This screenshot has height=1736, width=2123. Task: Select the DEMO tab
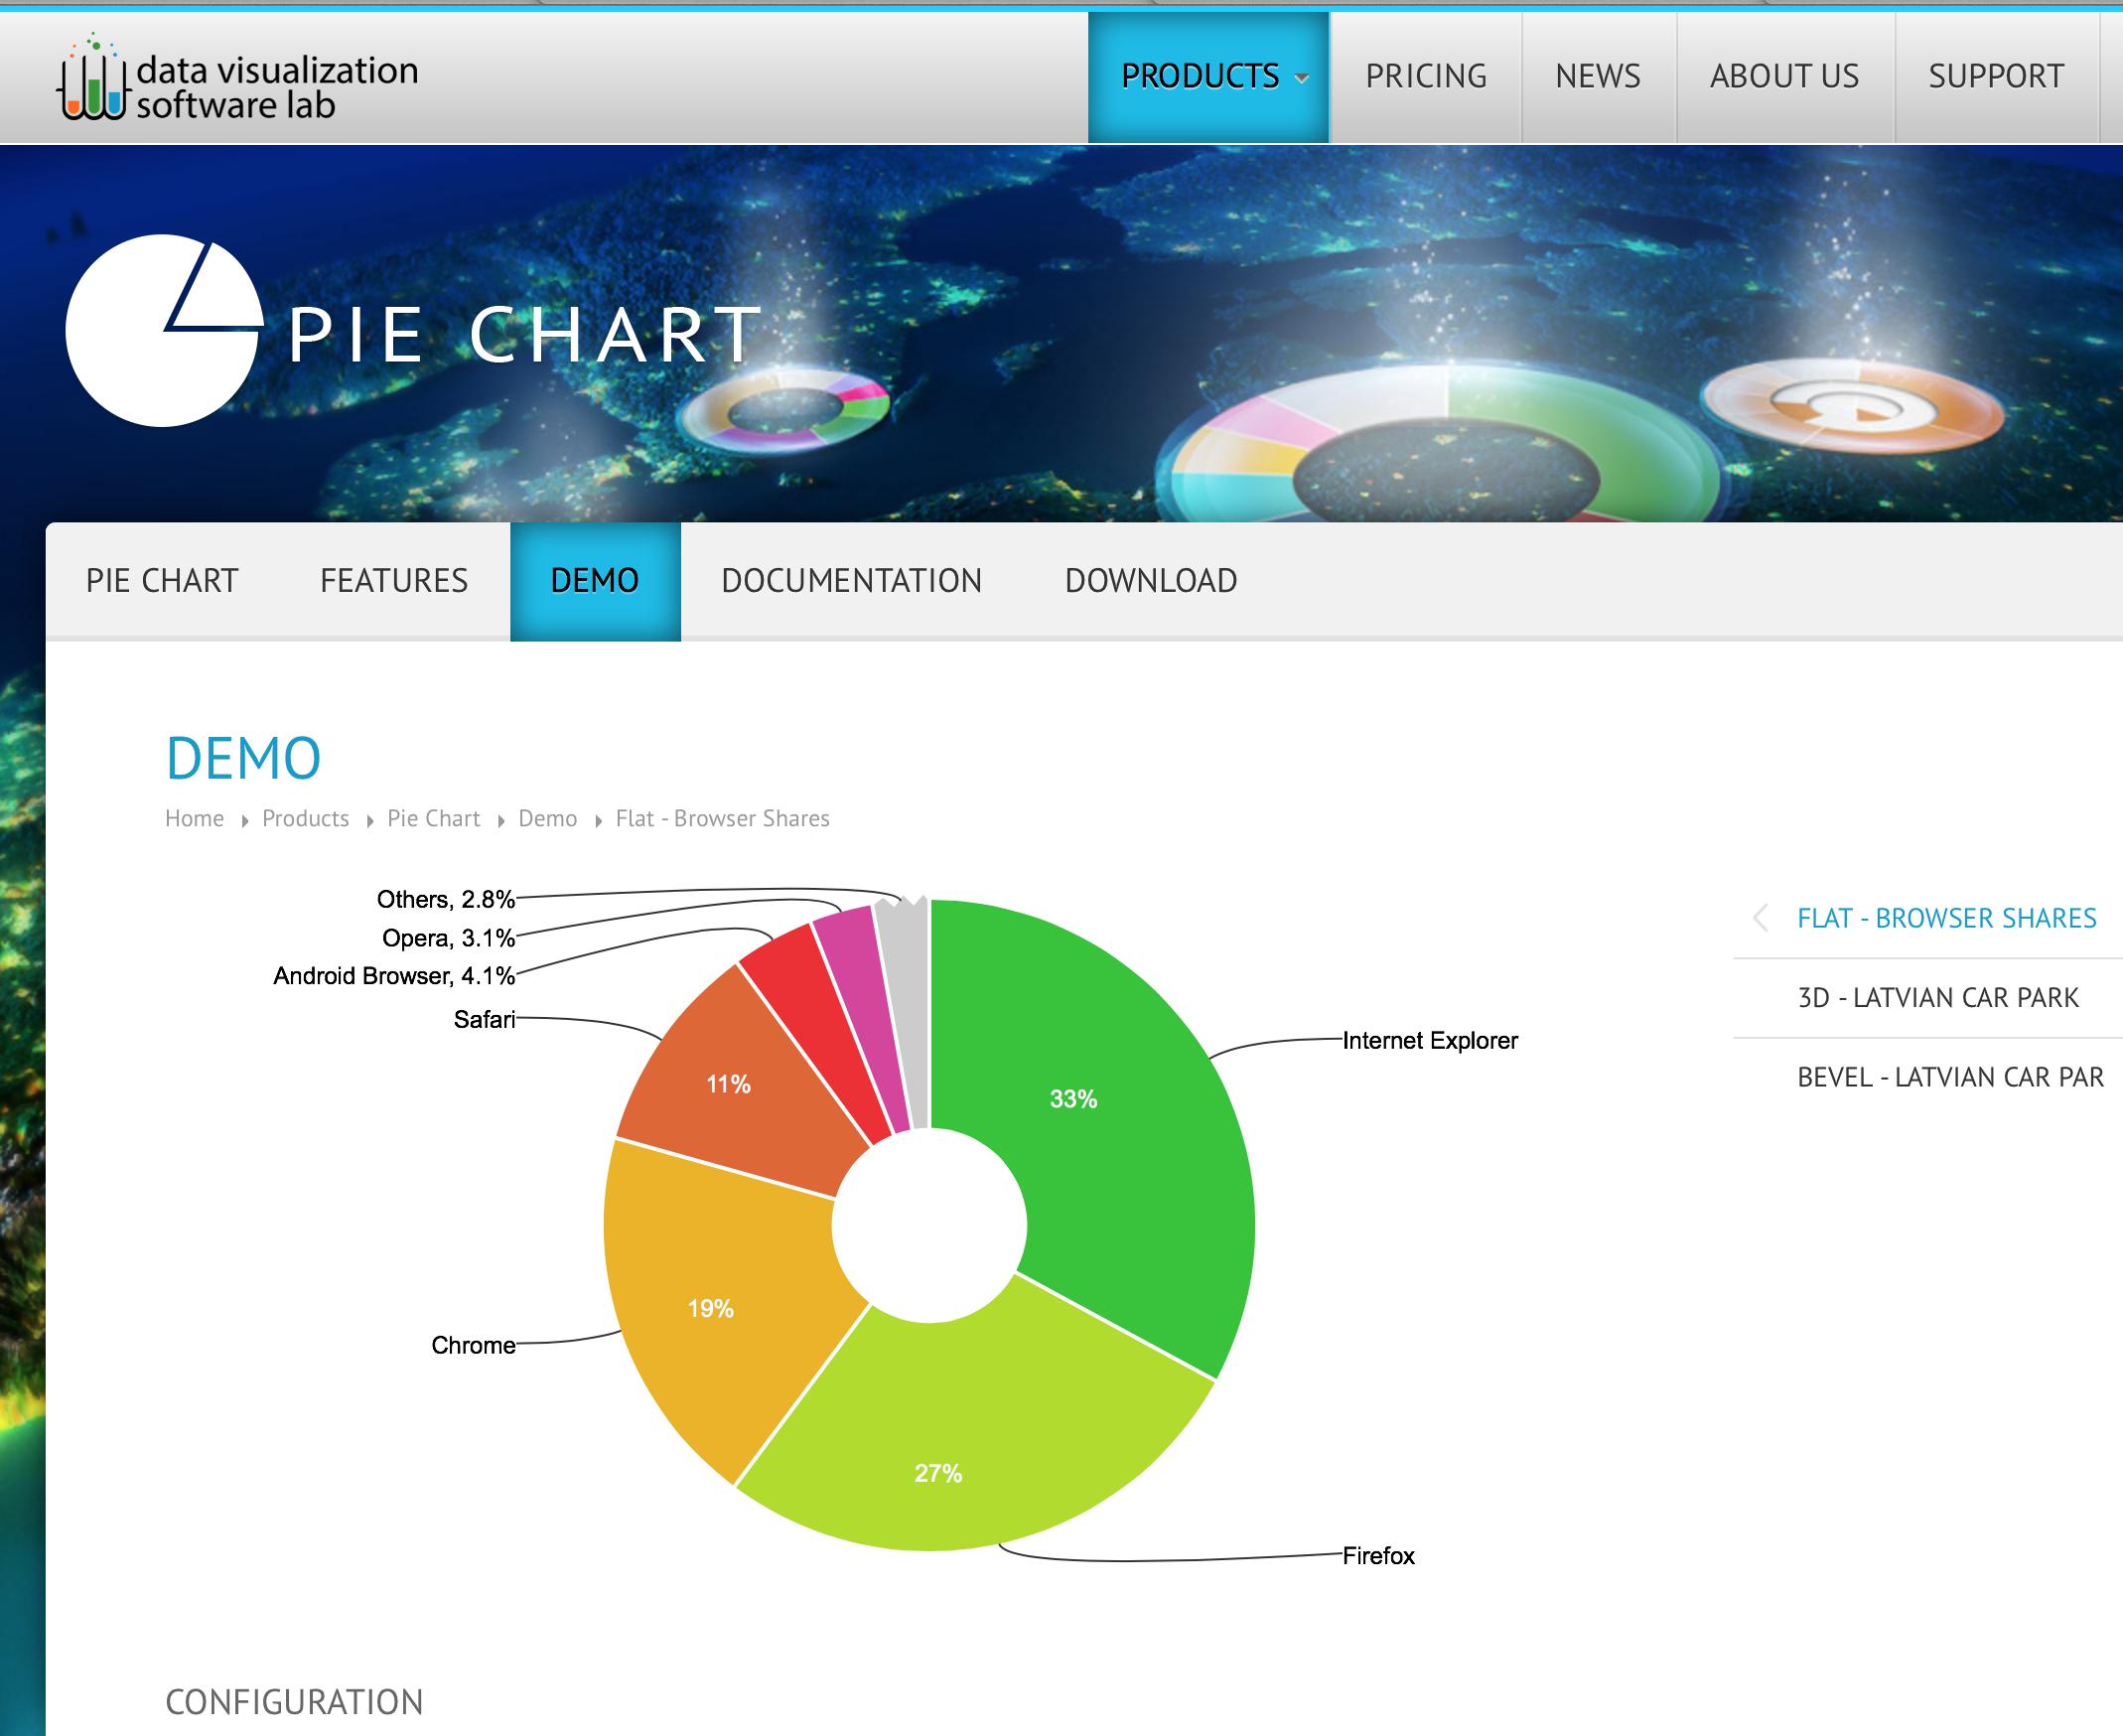pos(594,580)
